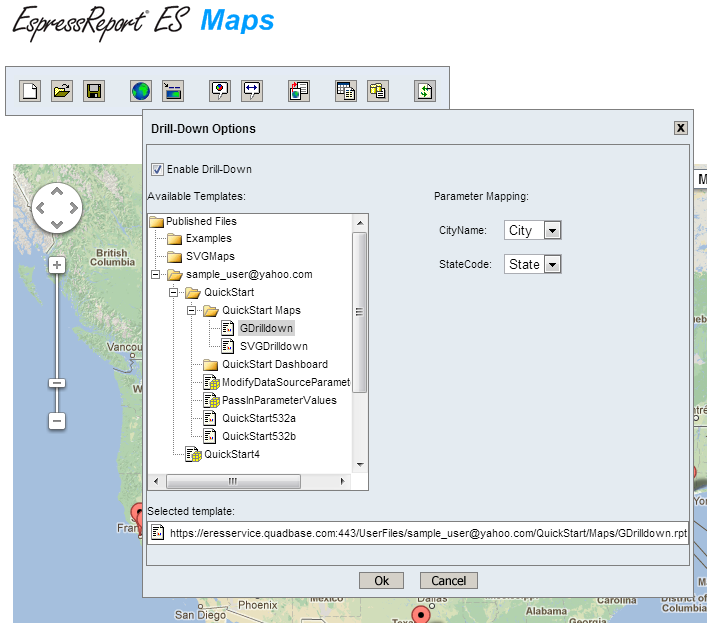The height and width of the screenshot is (623, 707).
Task: Open the StateCode parameter dropdown
Action: click(552, 264)
